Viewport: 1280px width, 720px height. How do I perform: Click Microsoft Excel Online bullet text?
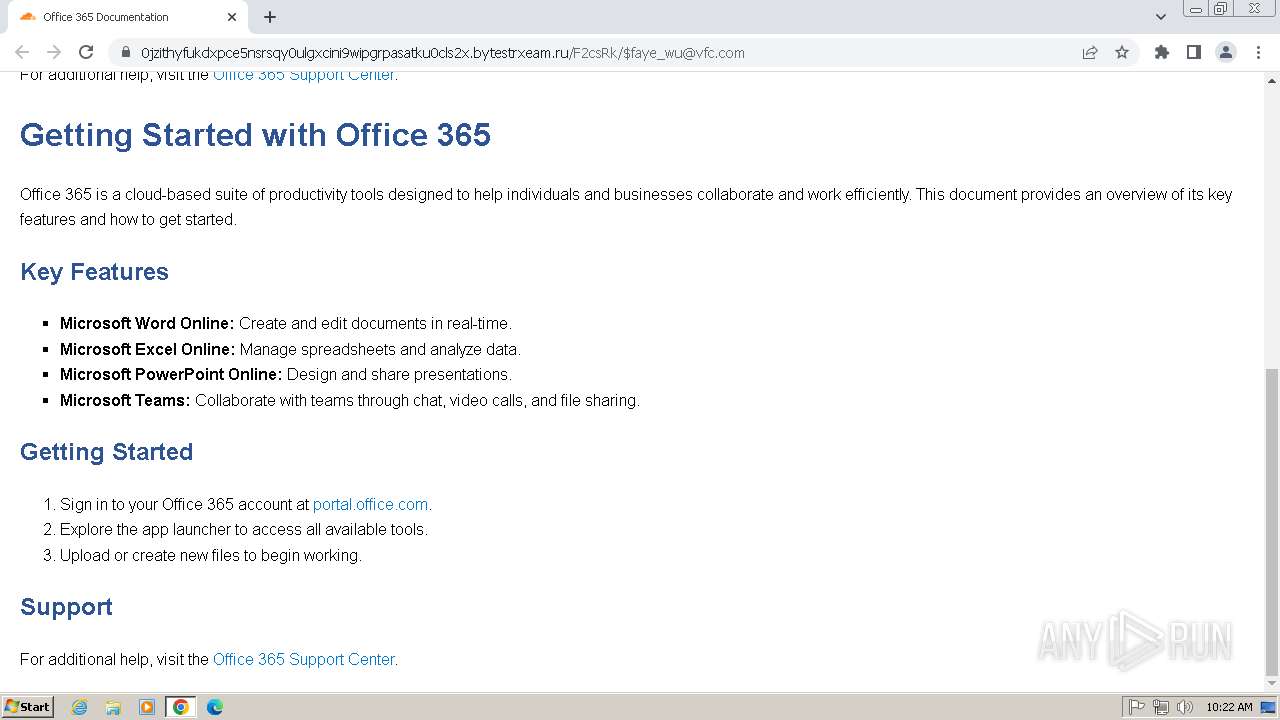(x=290, y=349)
